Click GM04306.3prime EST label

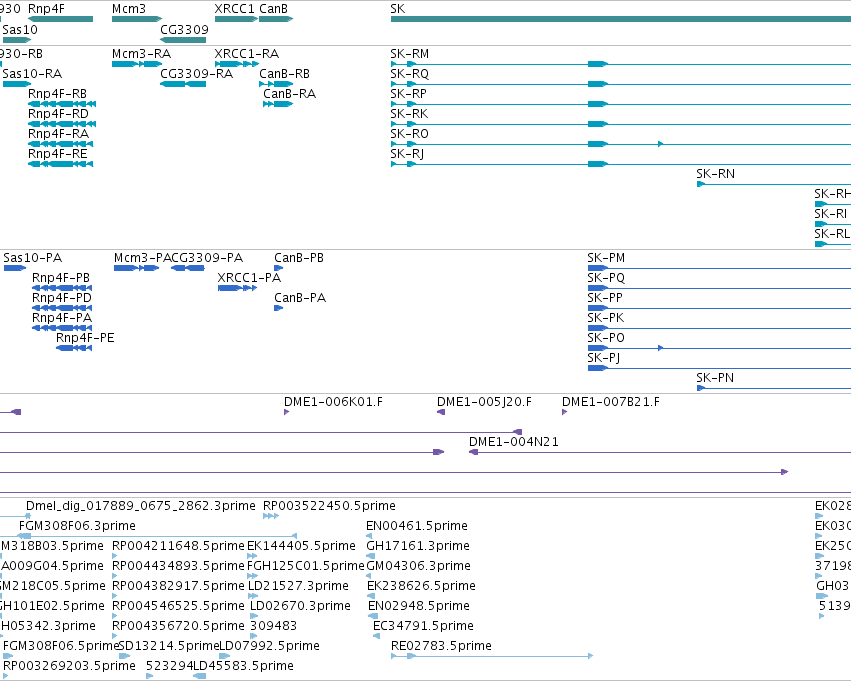[x=418, y=566]
